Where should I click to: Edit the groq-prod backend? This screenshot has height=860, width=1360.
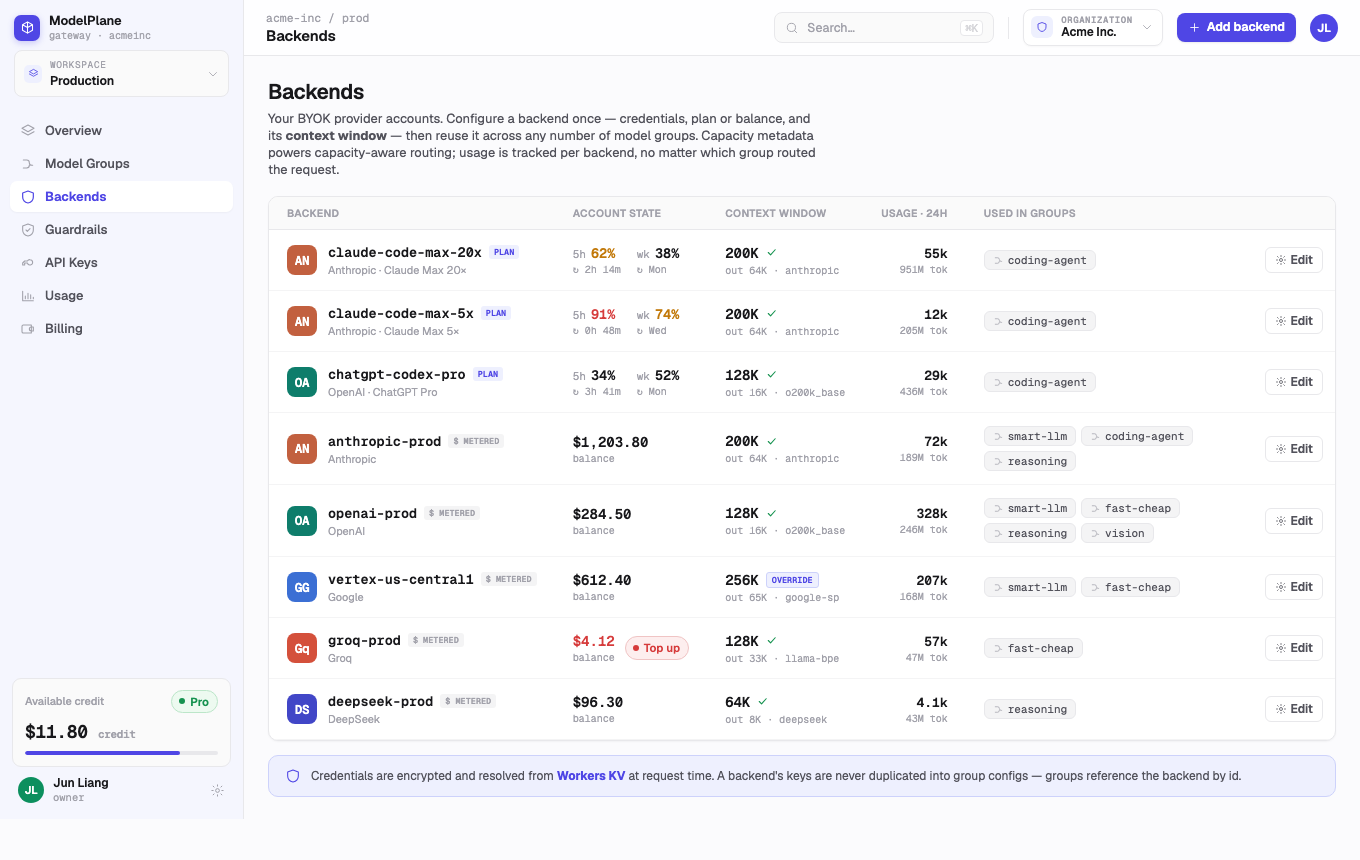1294,648
